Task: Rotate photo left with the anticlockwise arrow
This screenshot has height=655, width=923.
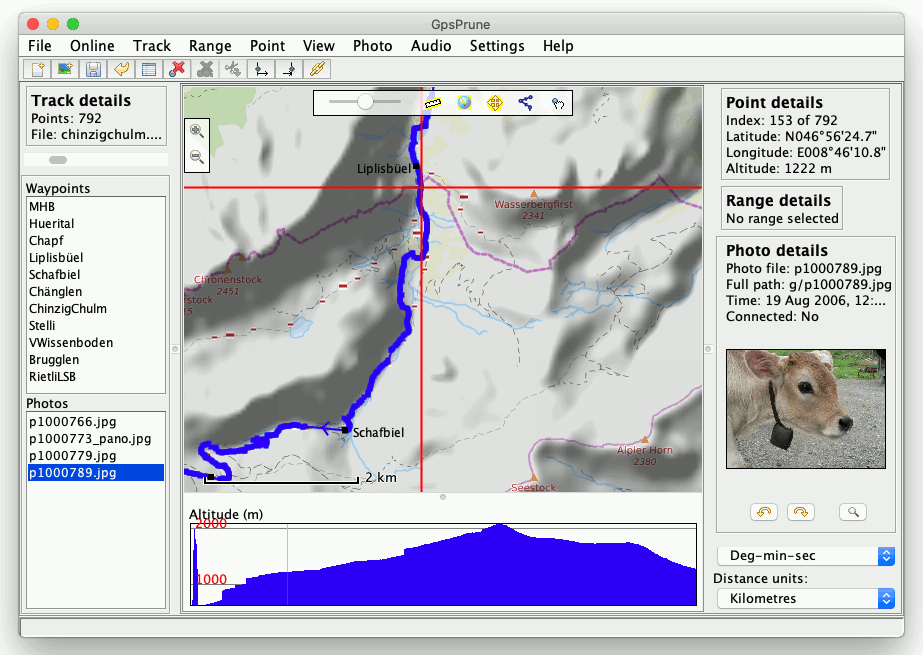Action: (x=763, y=512)
